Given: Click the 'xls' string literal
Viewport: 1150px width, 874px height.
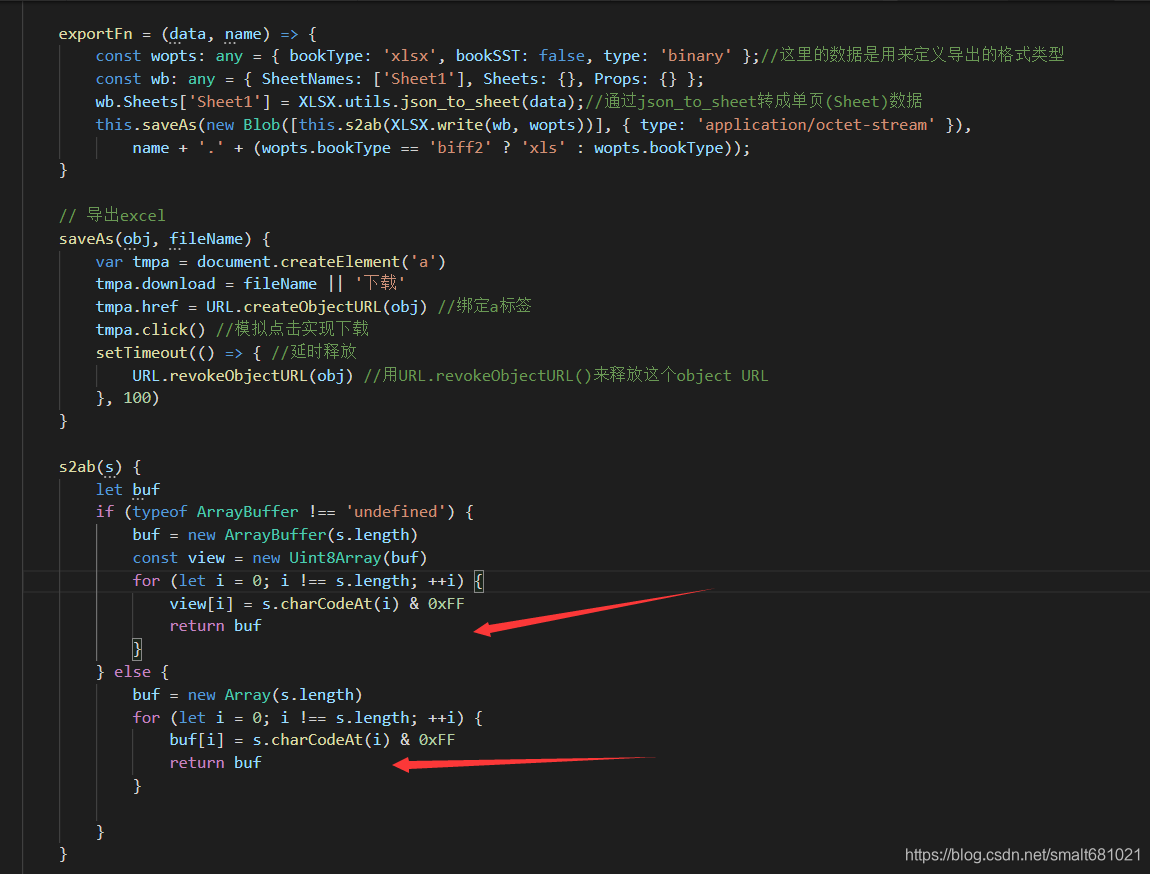Looking at the screenshot, I should coord(543,147).
